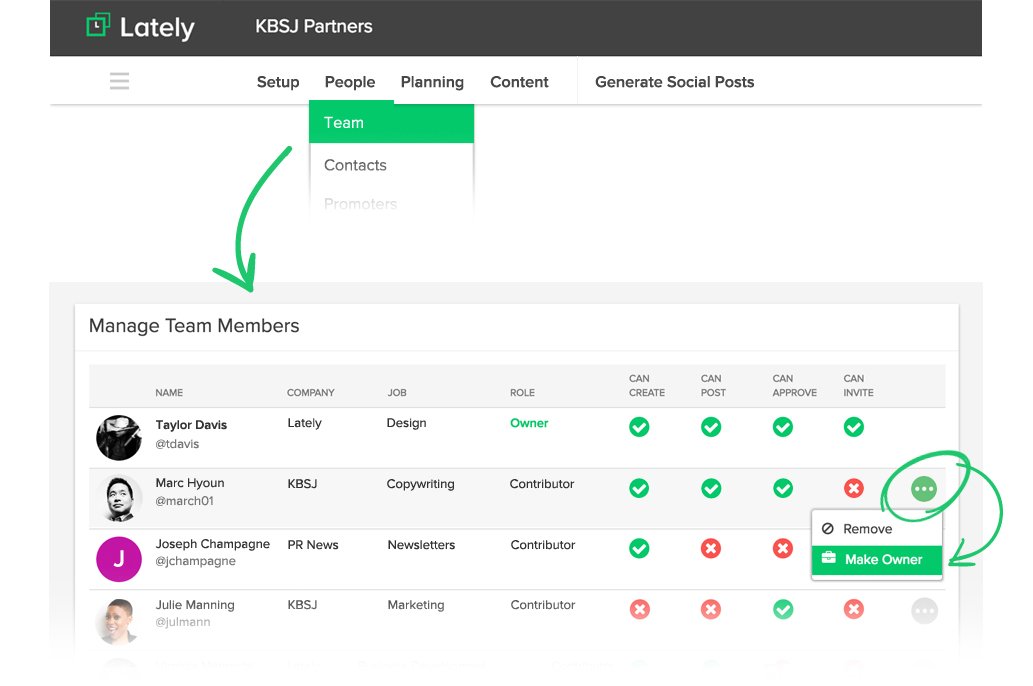
Task: Click the Manage Team Members heading
Action: (194, 326)
